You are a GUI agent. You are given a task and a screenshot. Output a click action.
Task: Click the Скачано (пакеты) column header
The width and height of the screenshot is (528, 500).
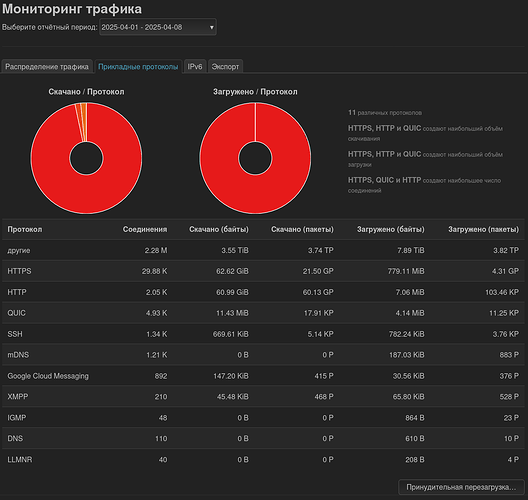pyautogui.click(x=302, y=229)
